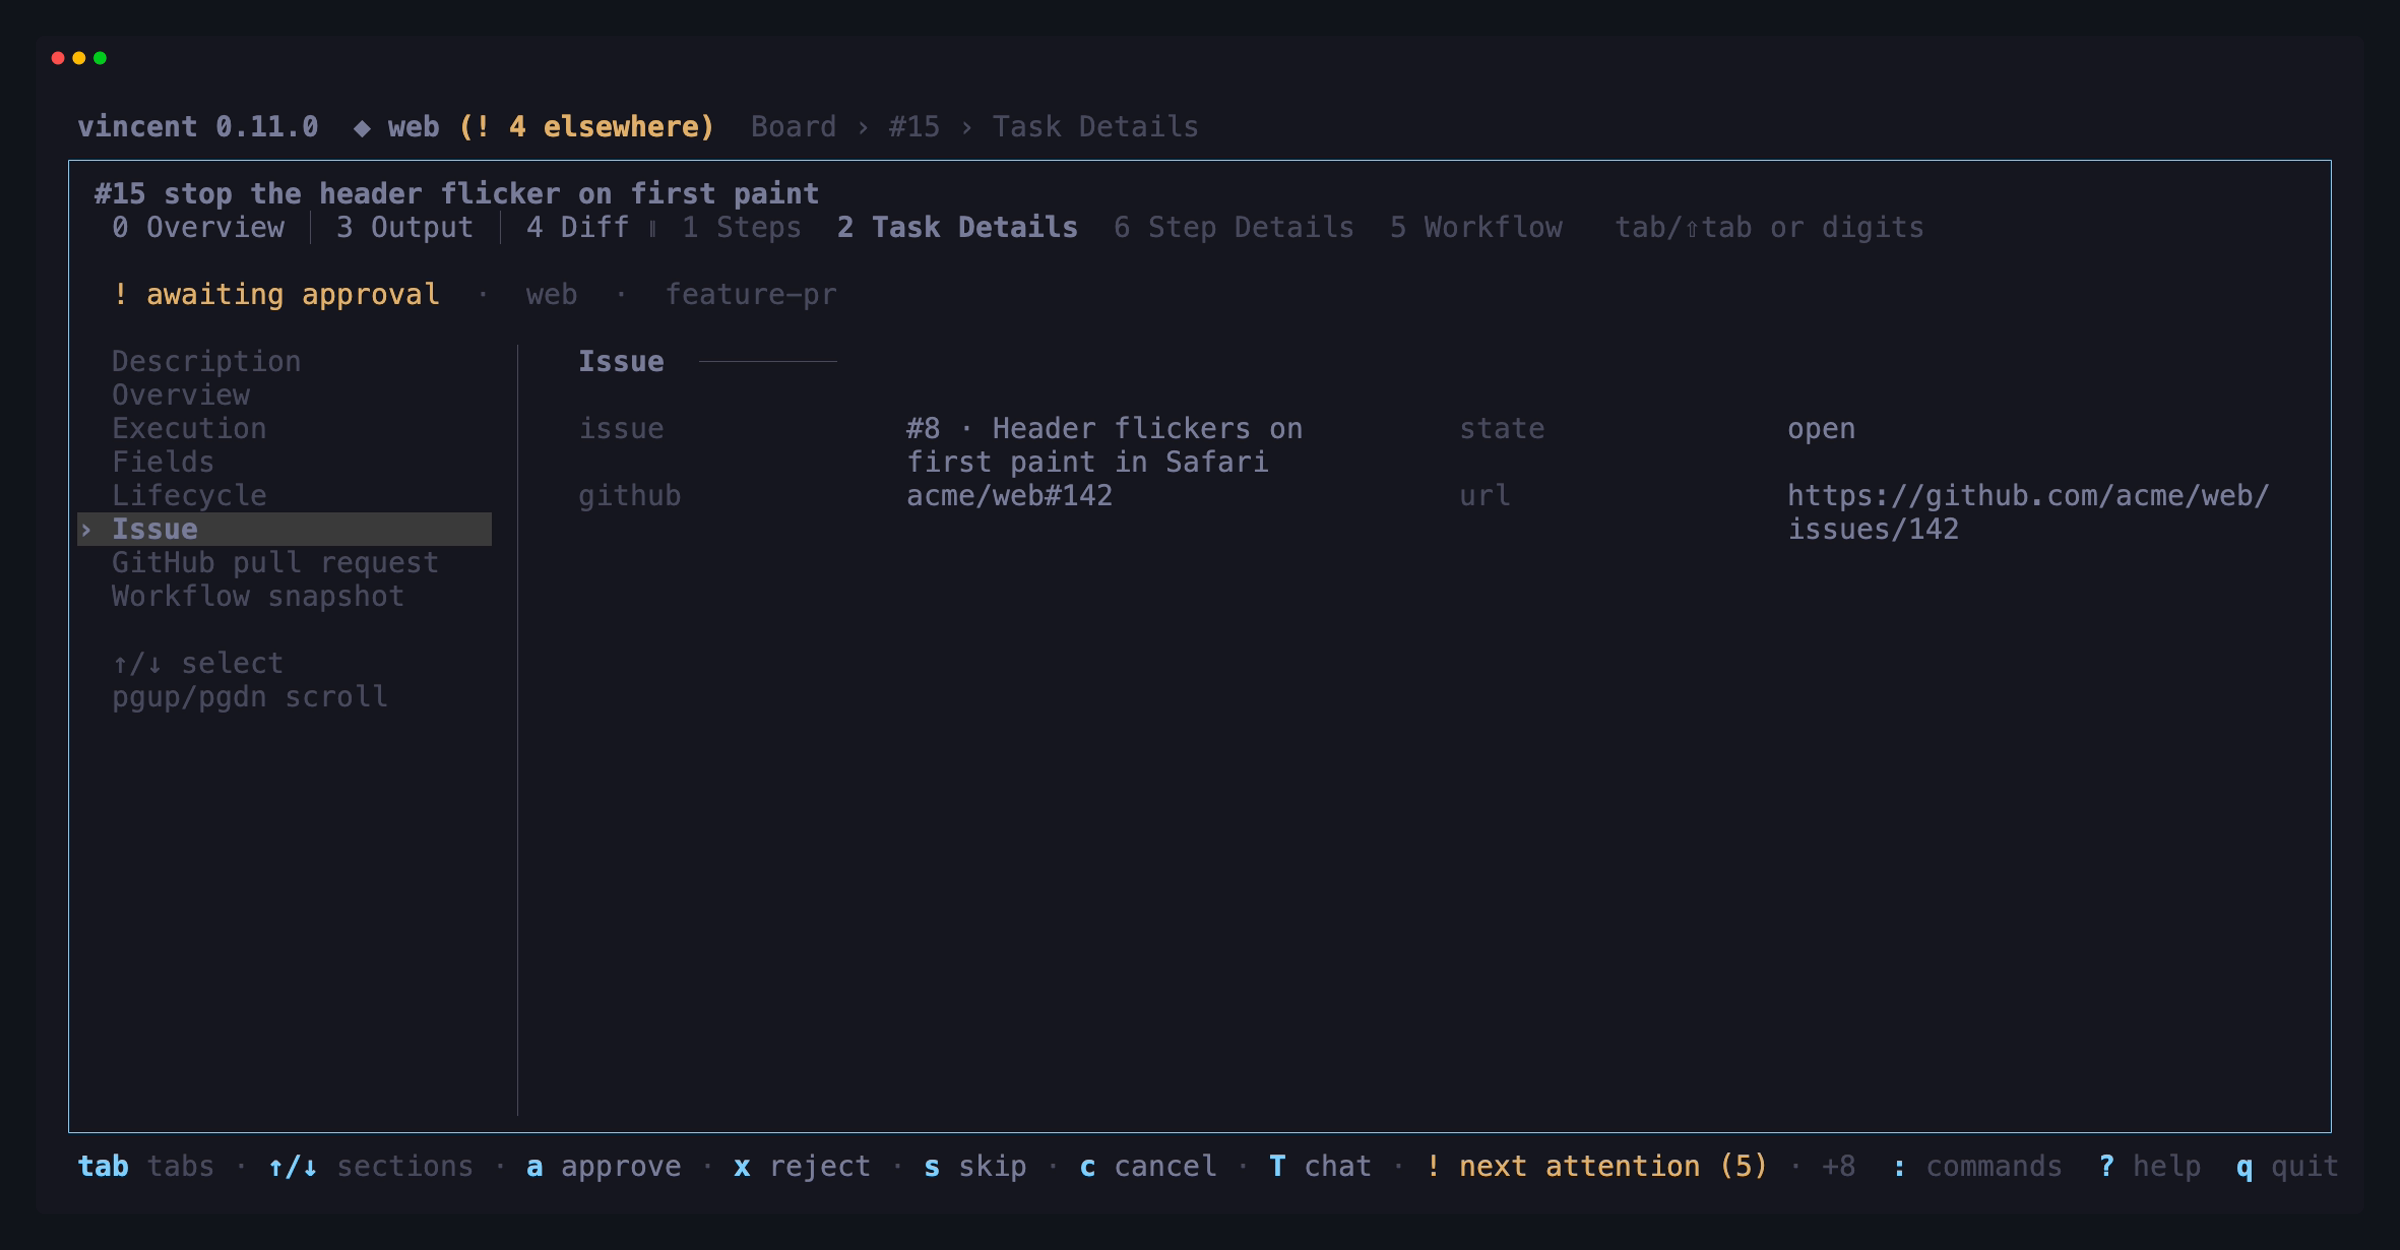The height and width of the screenshot is (1250, 2400).
Task: Open the 3 Output tab
Action: click(405, 227)
